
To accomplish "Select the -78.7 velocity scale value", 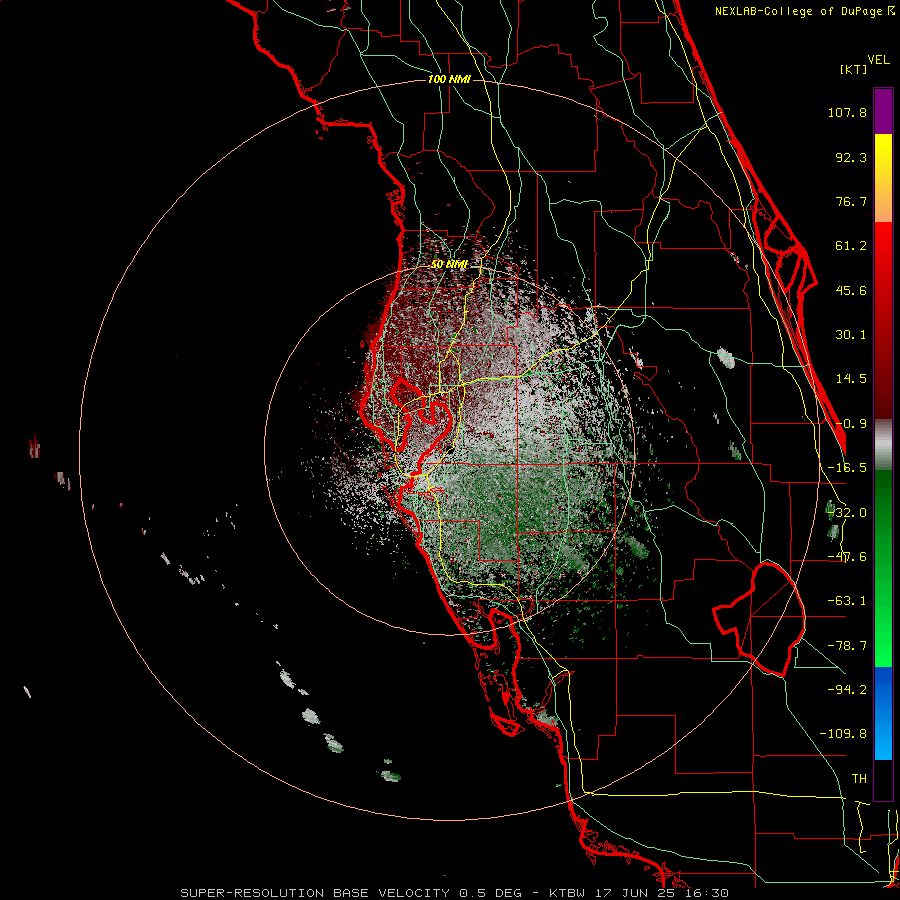I will [847, 646].
